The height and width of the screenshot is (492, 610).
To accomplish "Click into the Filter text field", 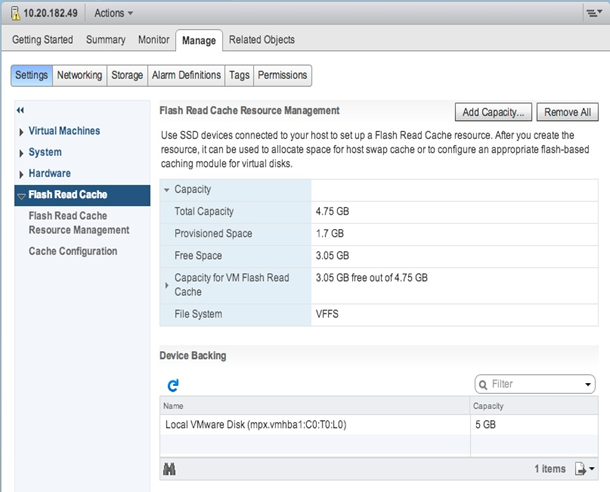I will click(536, 384).
